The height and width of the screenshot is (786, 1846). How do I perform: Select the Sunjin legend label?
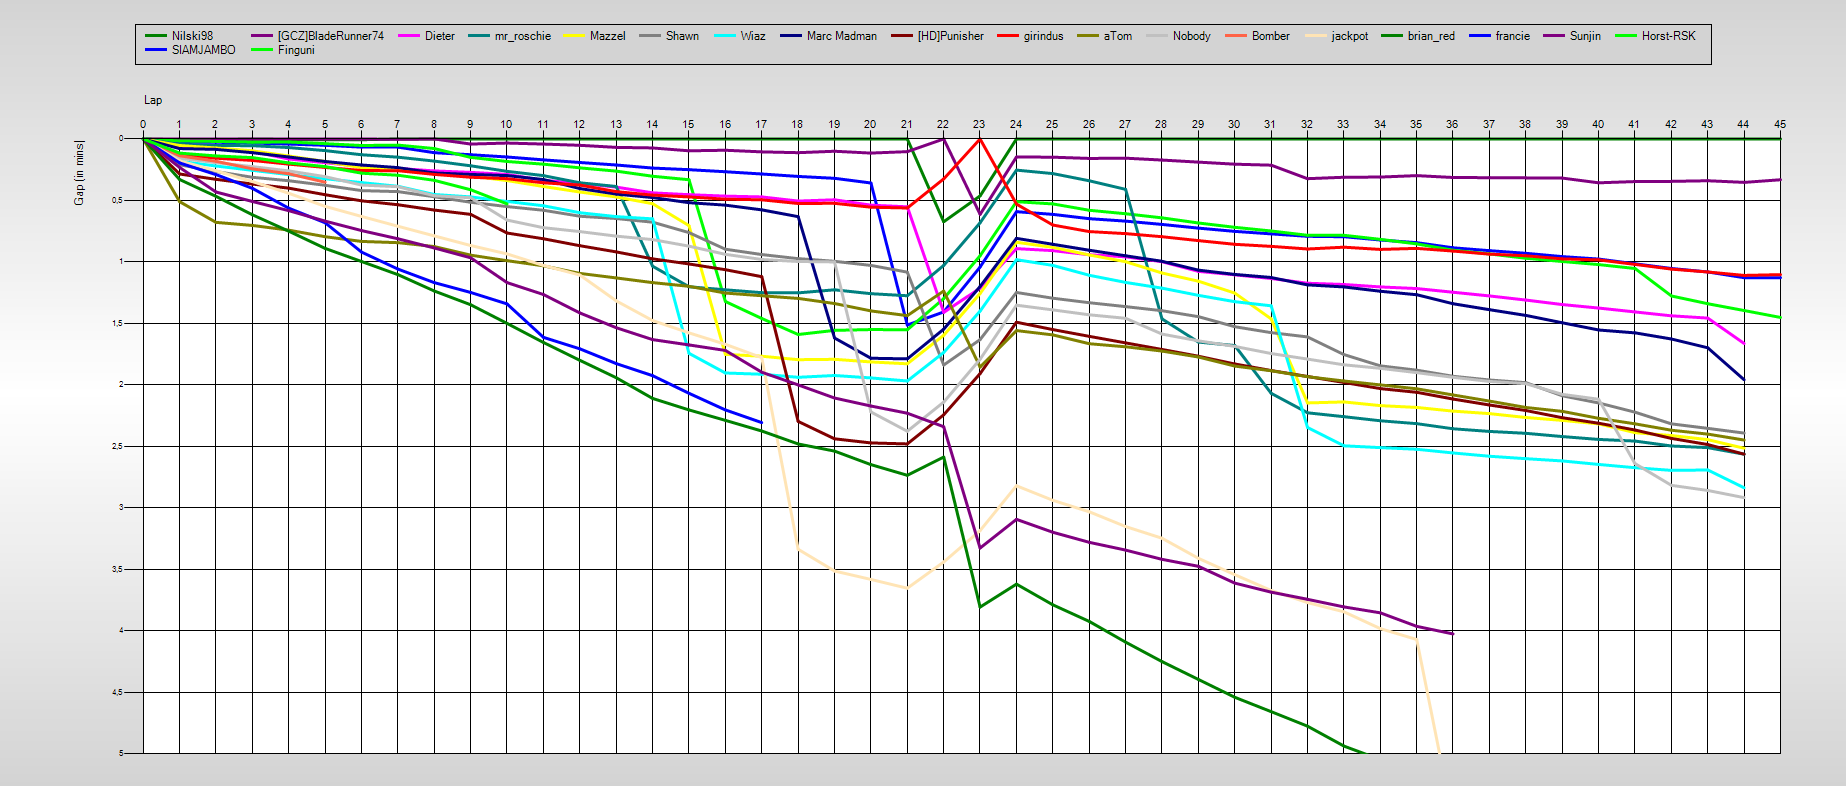coord(1584,36)
